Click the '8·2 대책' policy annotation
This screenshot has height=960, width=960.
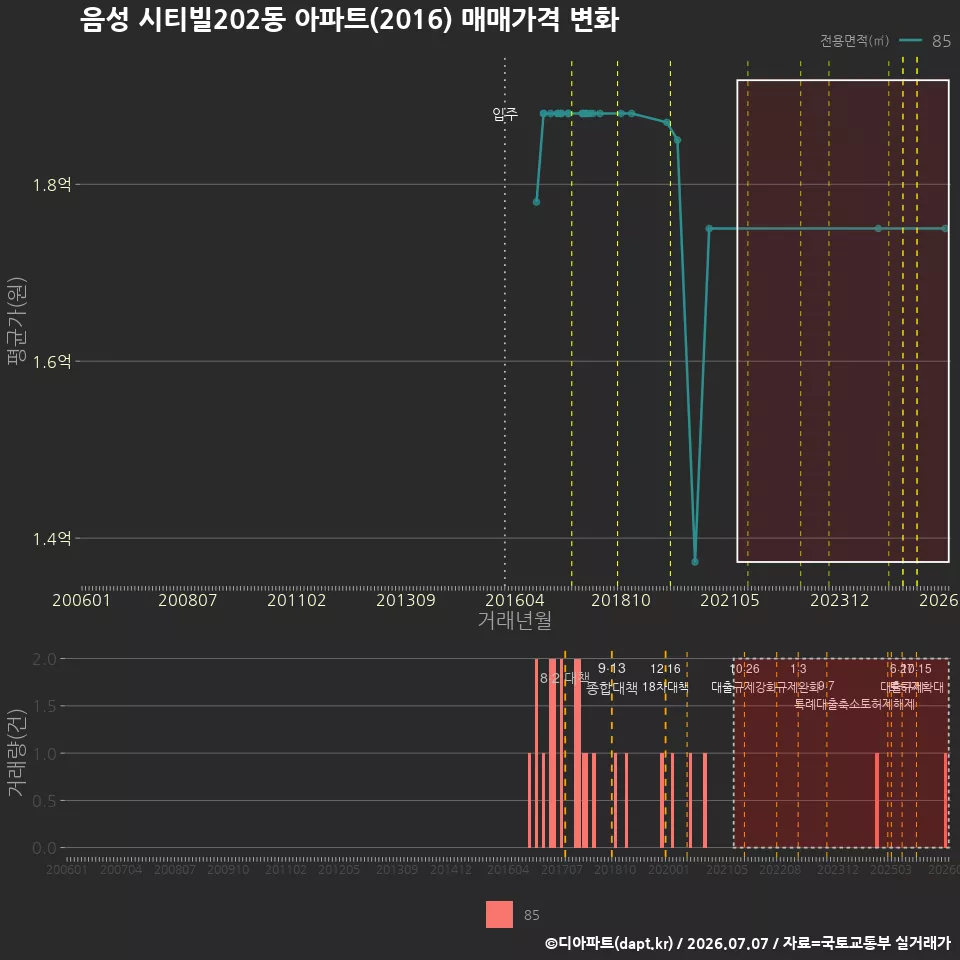pyautogui.click(x=564, y=678)
